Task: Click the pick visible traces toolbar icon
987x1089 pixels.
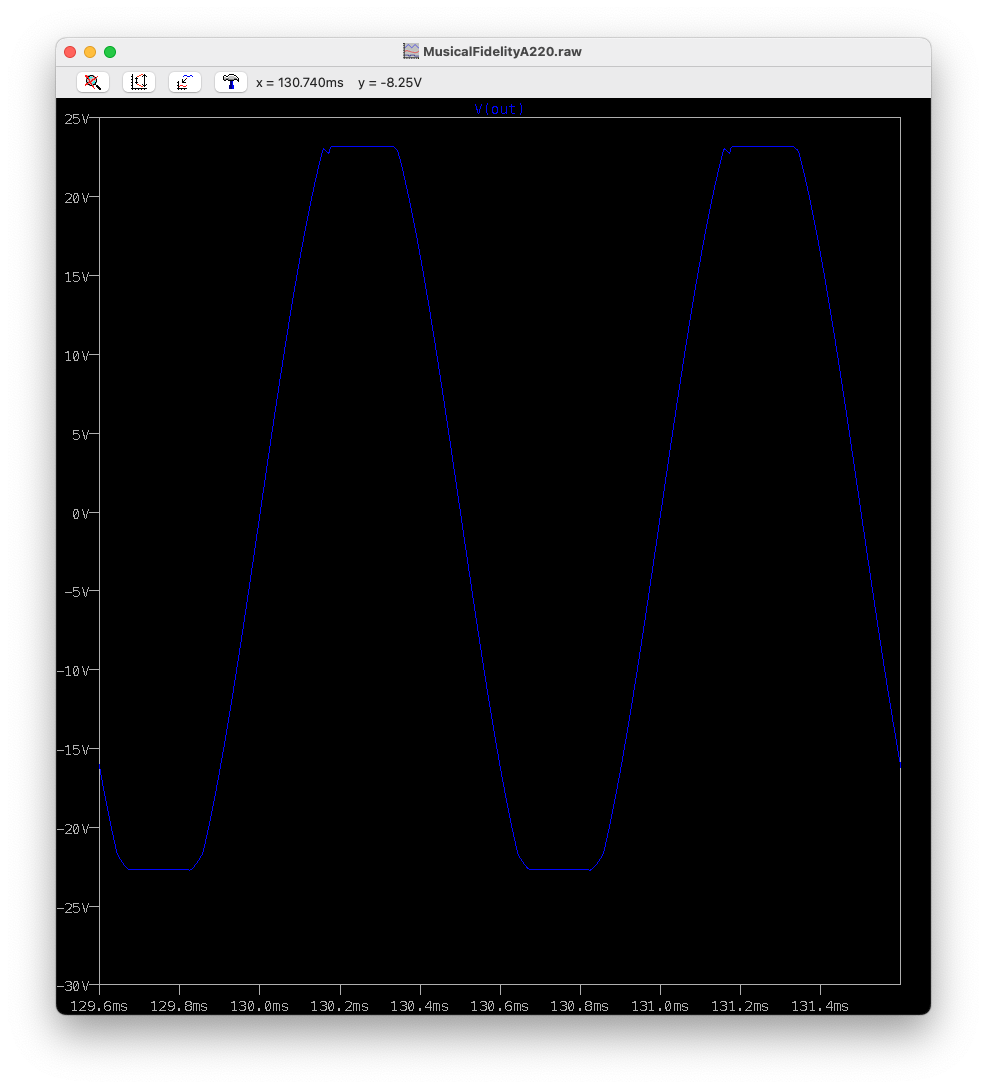Action: coord(185,82)
